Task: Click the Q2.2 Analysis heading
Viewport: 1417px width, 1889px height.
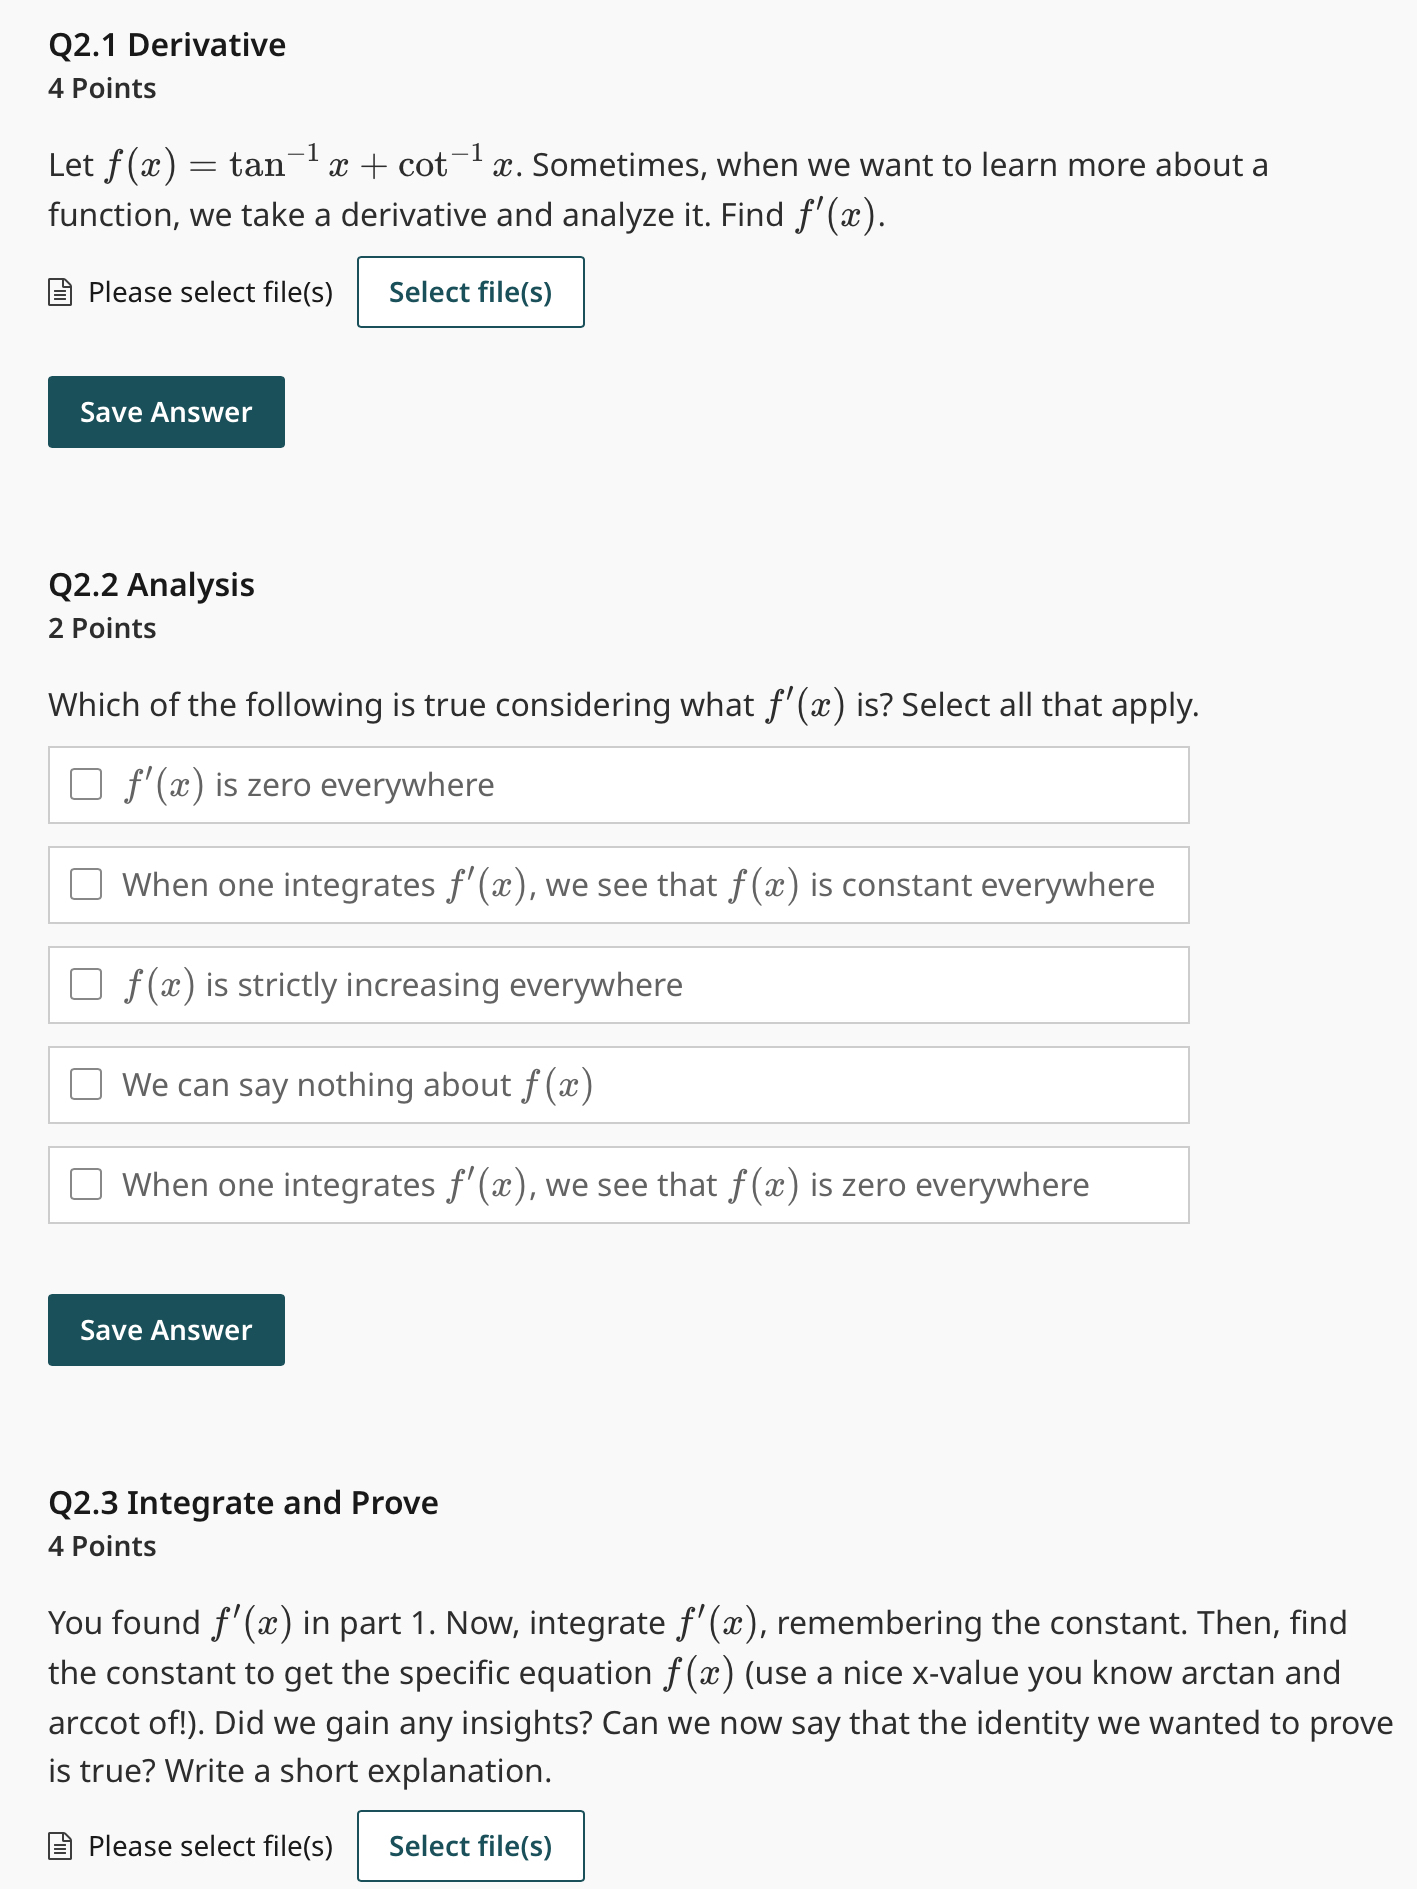Action: 151,584
